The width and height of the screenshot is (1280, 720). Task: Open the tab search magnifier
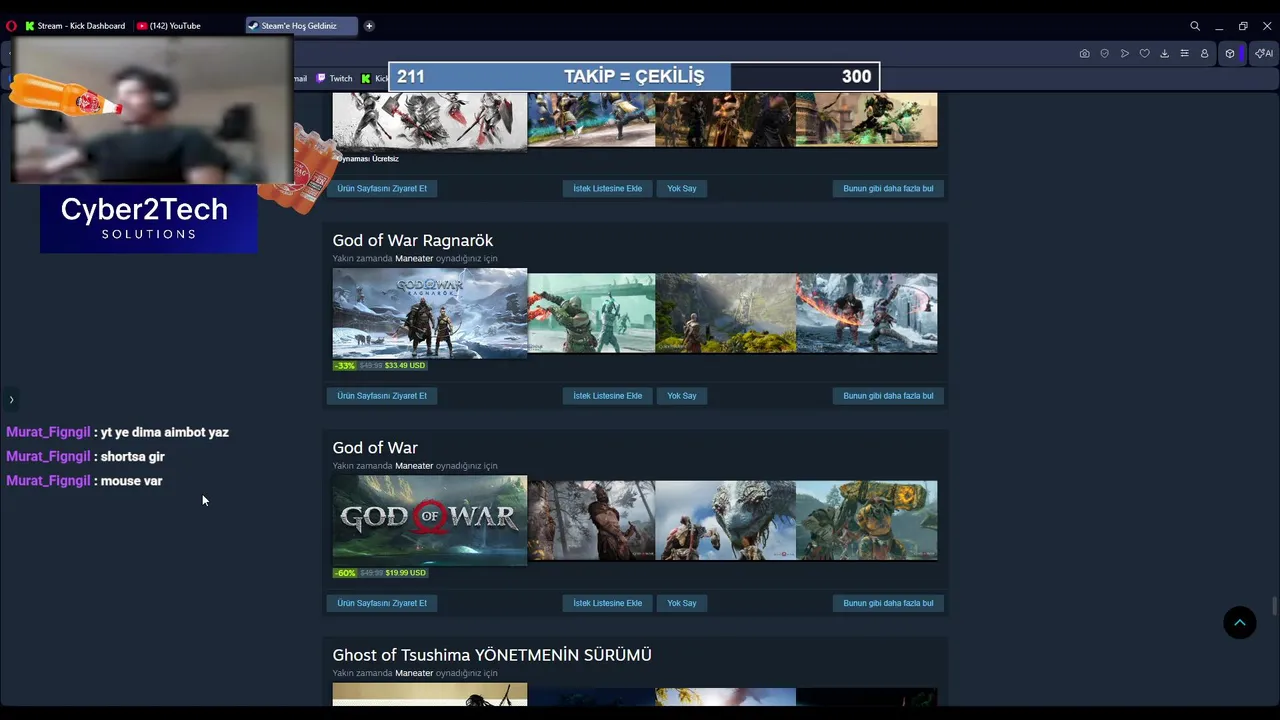point(1195,26)
